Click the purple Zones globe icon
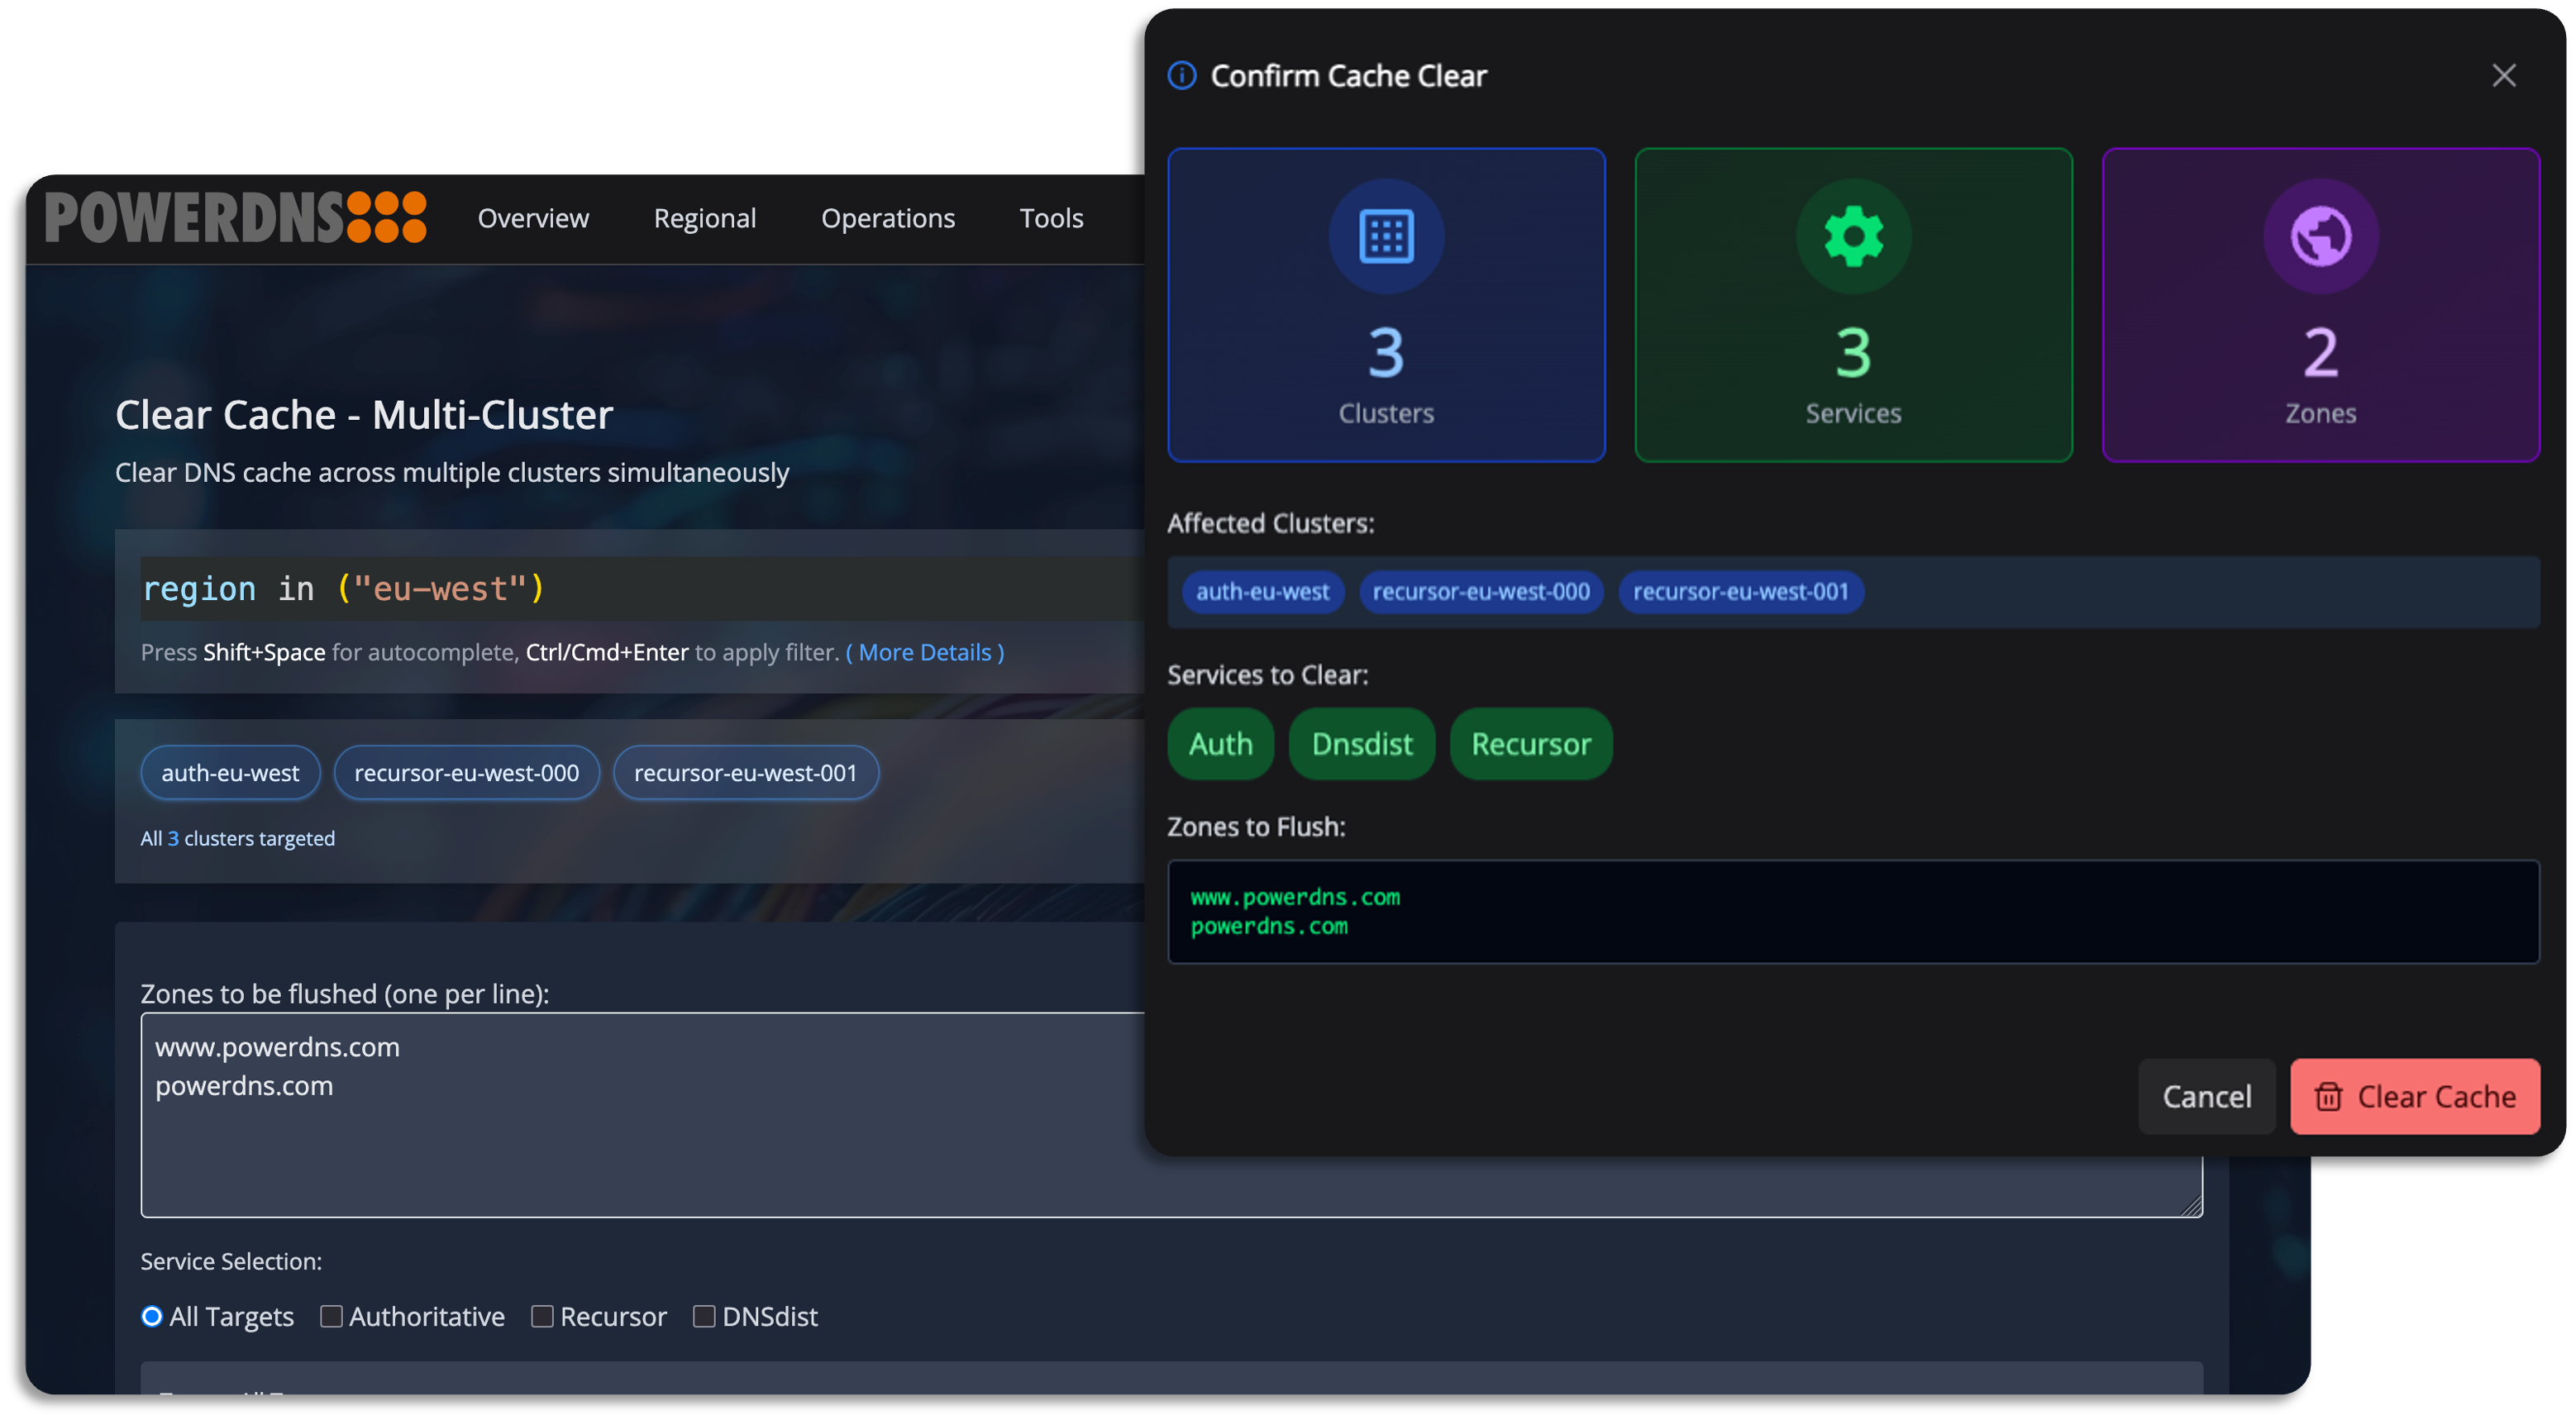 (2320, 236)
